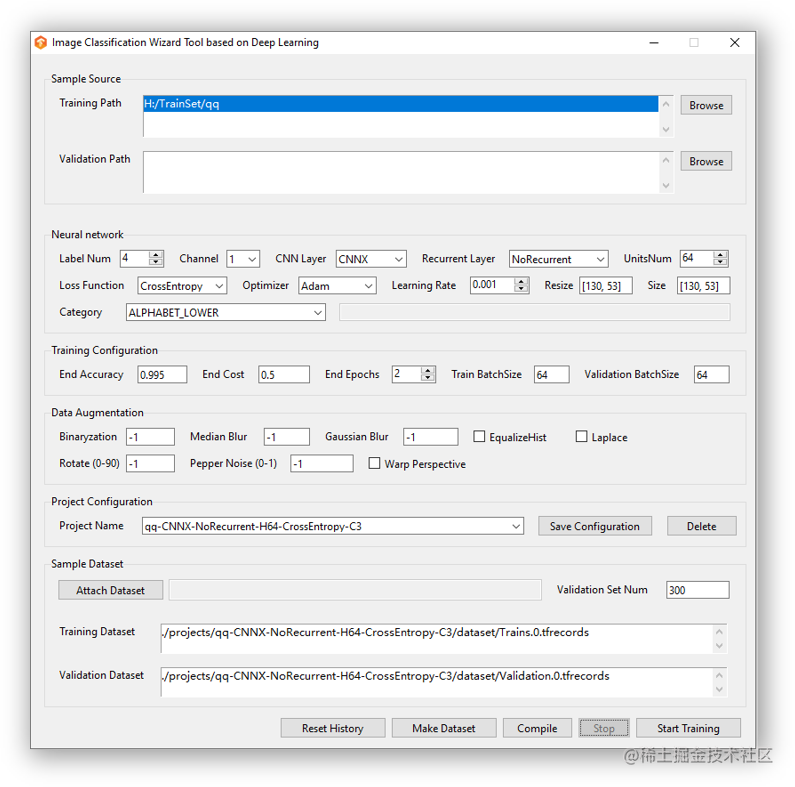The image size is (795, 787).
Task: Click the Validation Set Num field
Action: pos(698,590)
